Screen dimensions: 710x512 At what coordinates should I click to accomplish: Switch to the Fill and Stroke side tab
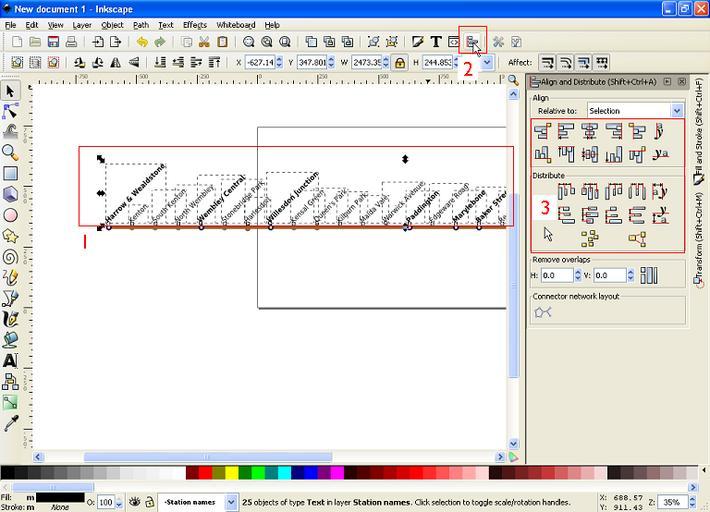pos(699,131)
